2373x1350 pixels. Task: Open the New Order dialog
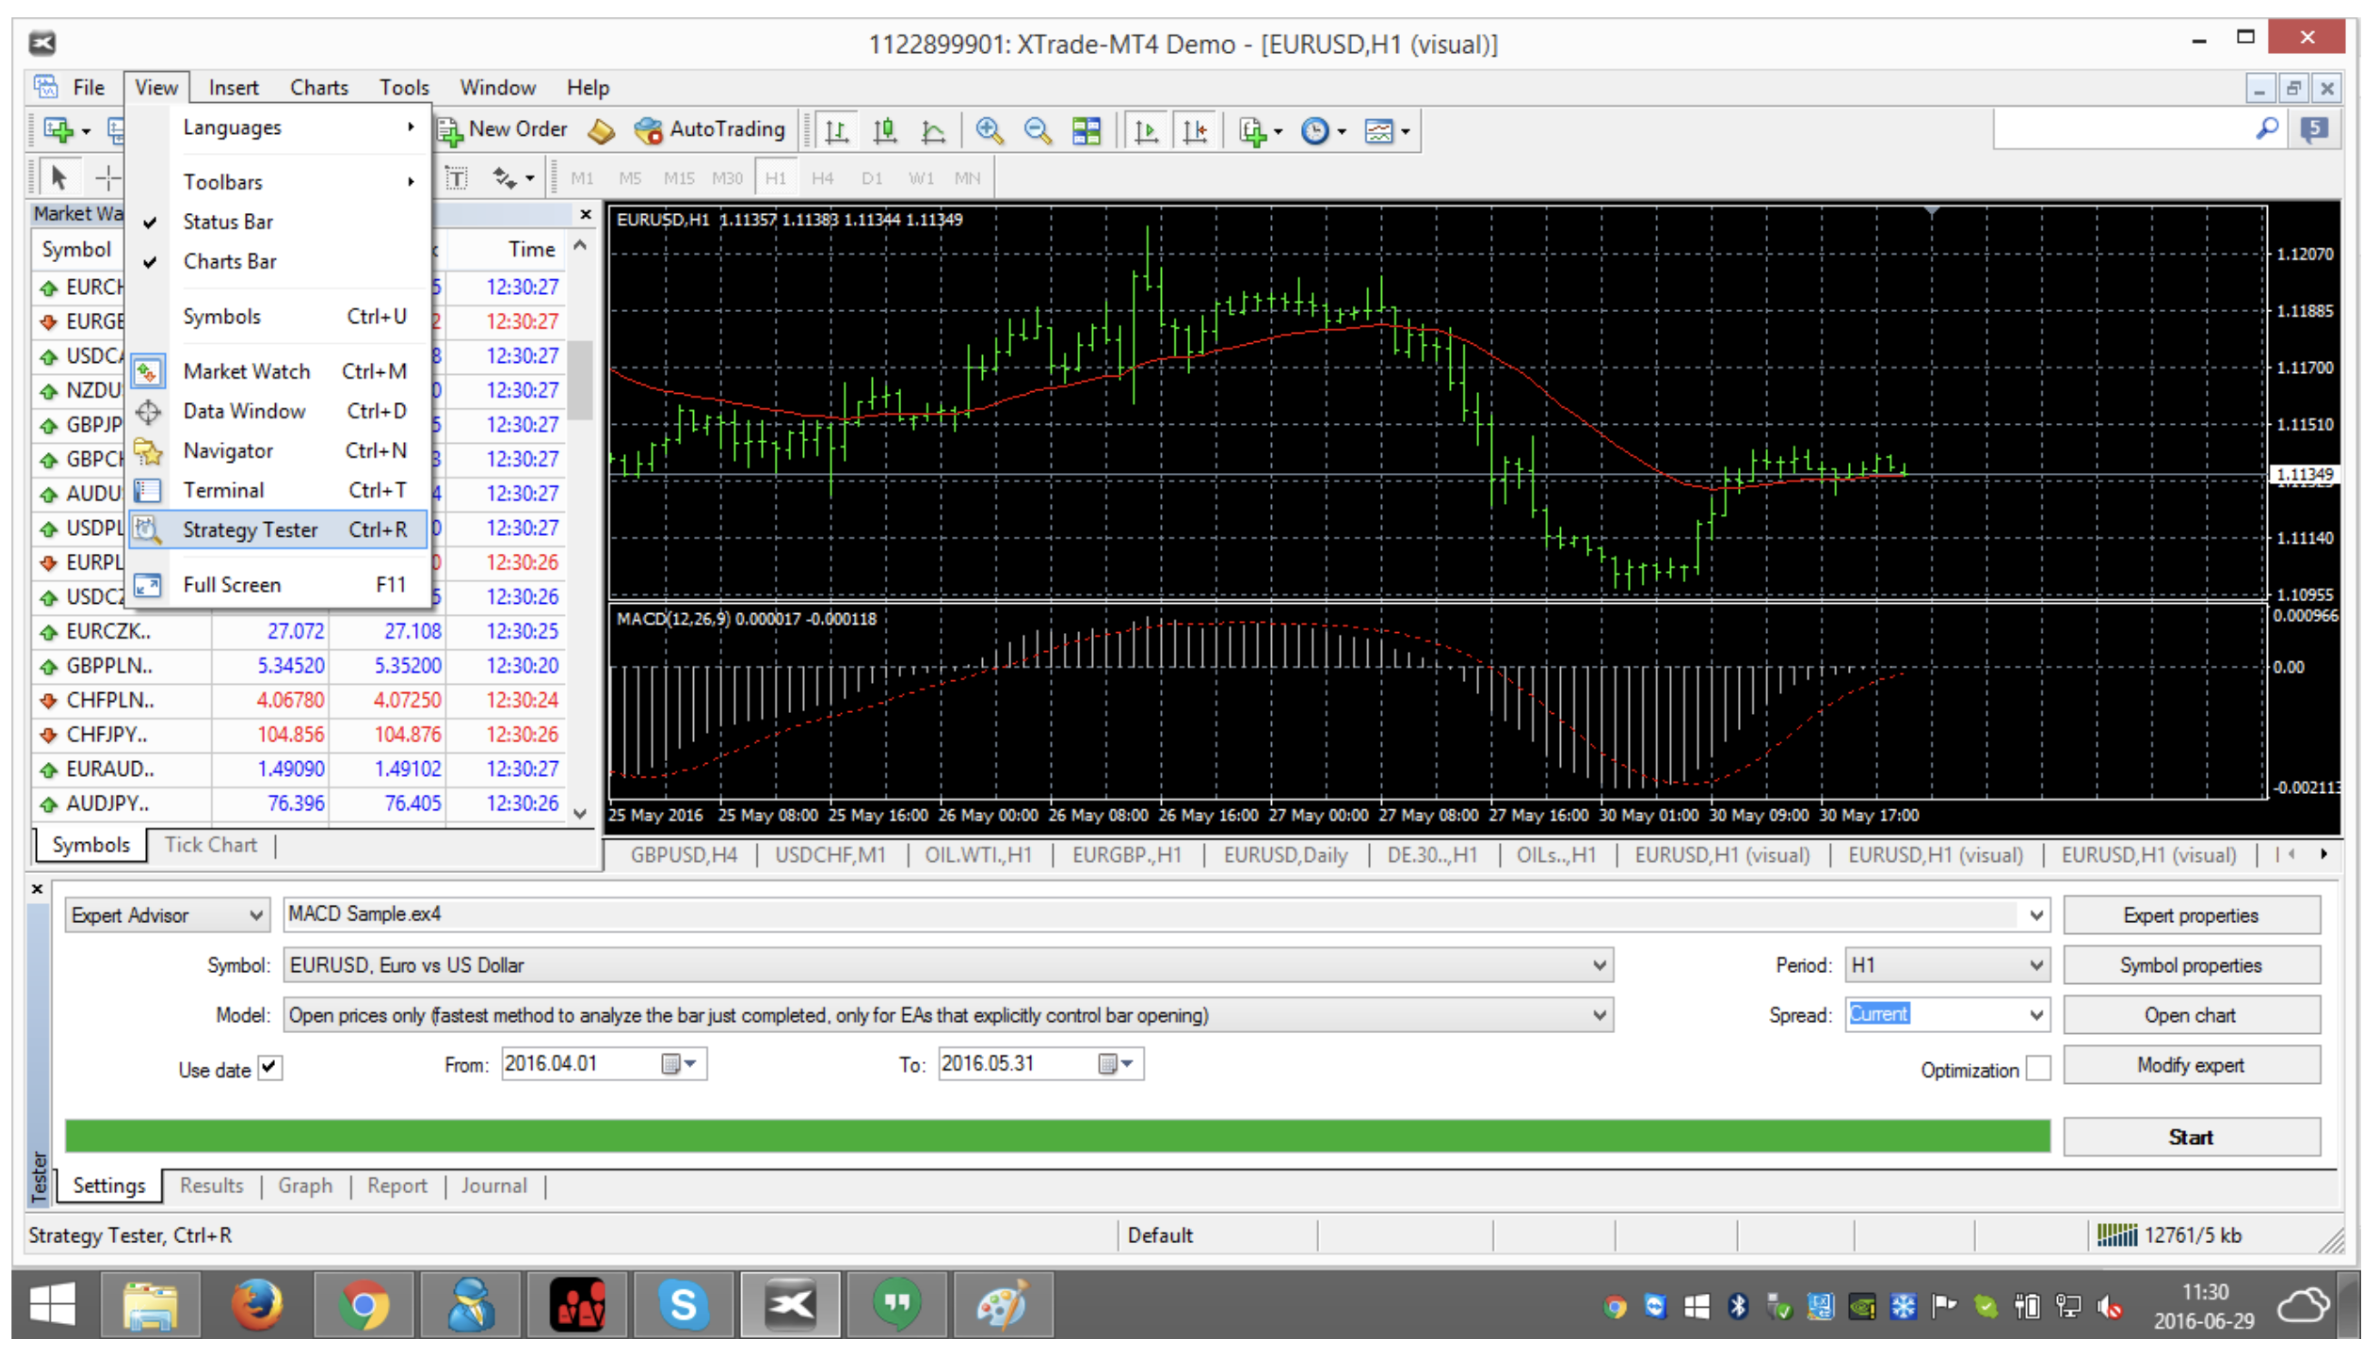pyautogui.click(x=503, y=129)
